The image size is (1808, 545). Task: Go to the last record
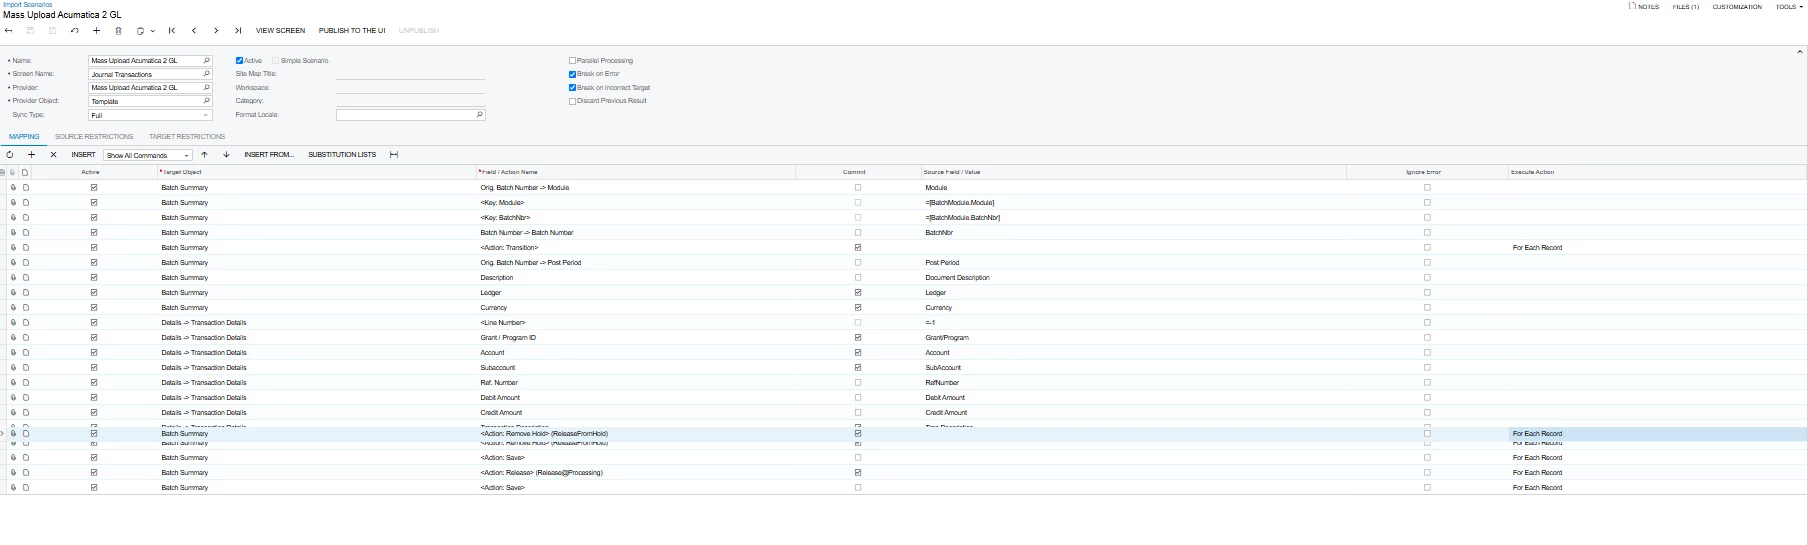pos(238,31)
